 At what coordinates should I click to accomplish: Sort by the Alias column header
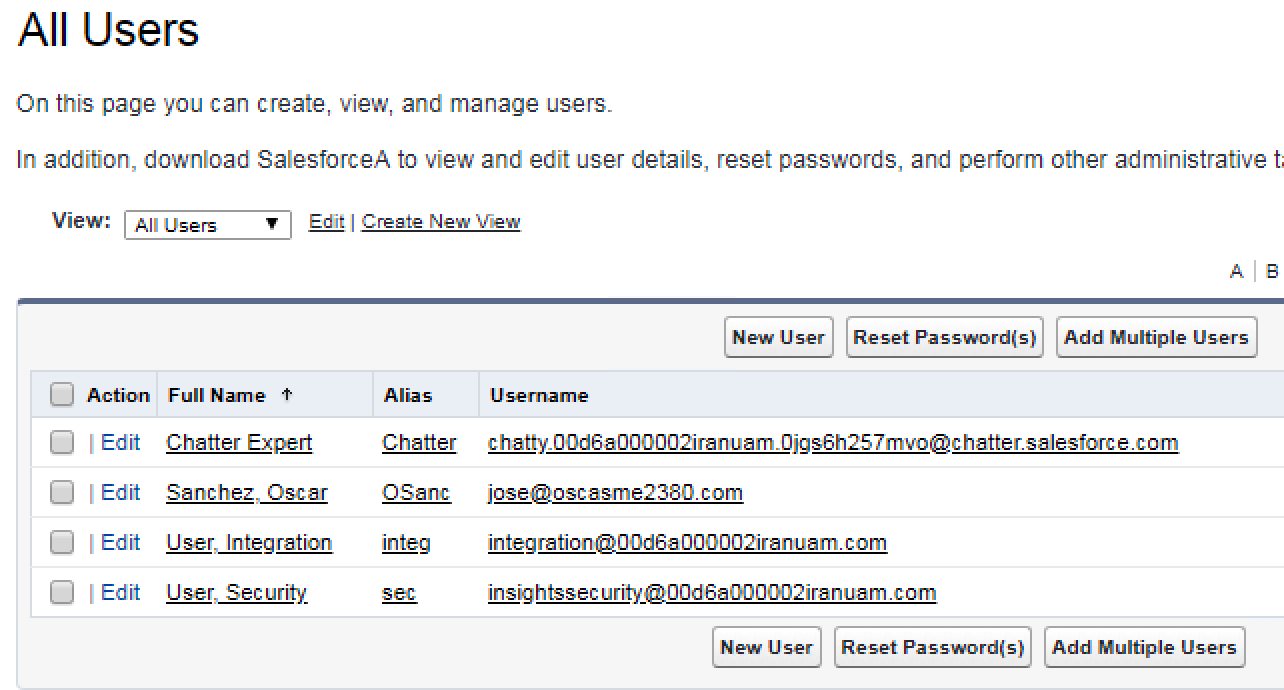tap(408, 395)
